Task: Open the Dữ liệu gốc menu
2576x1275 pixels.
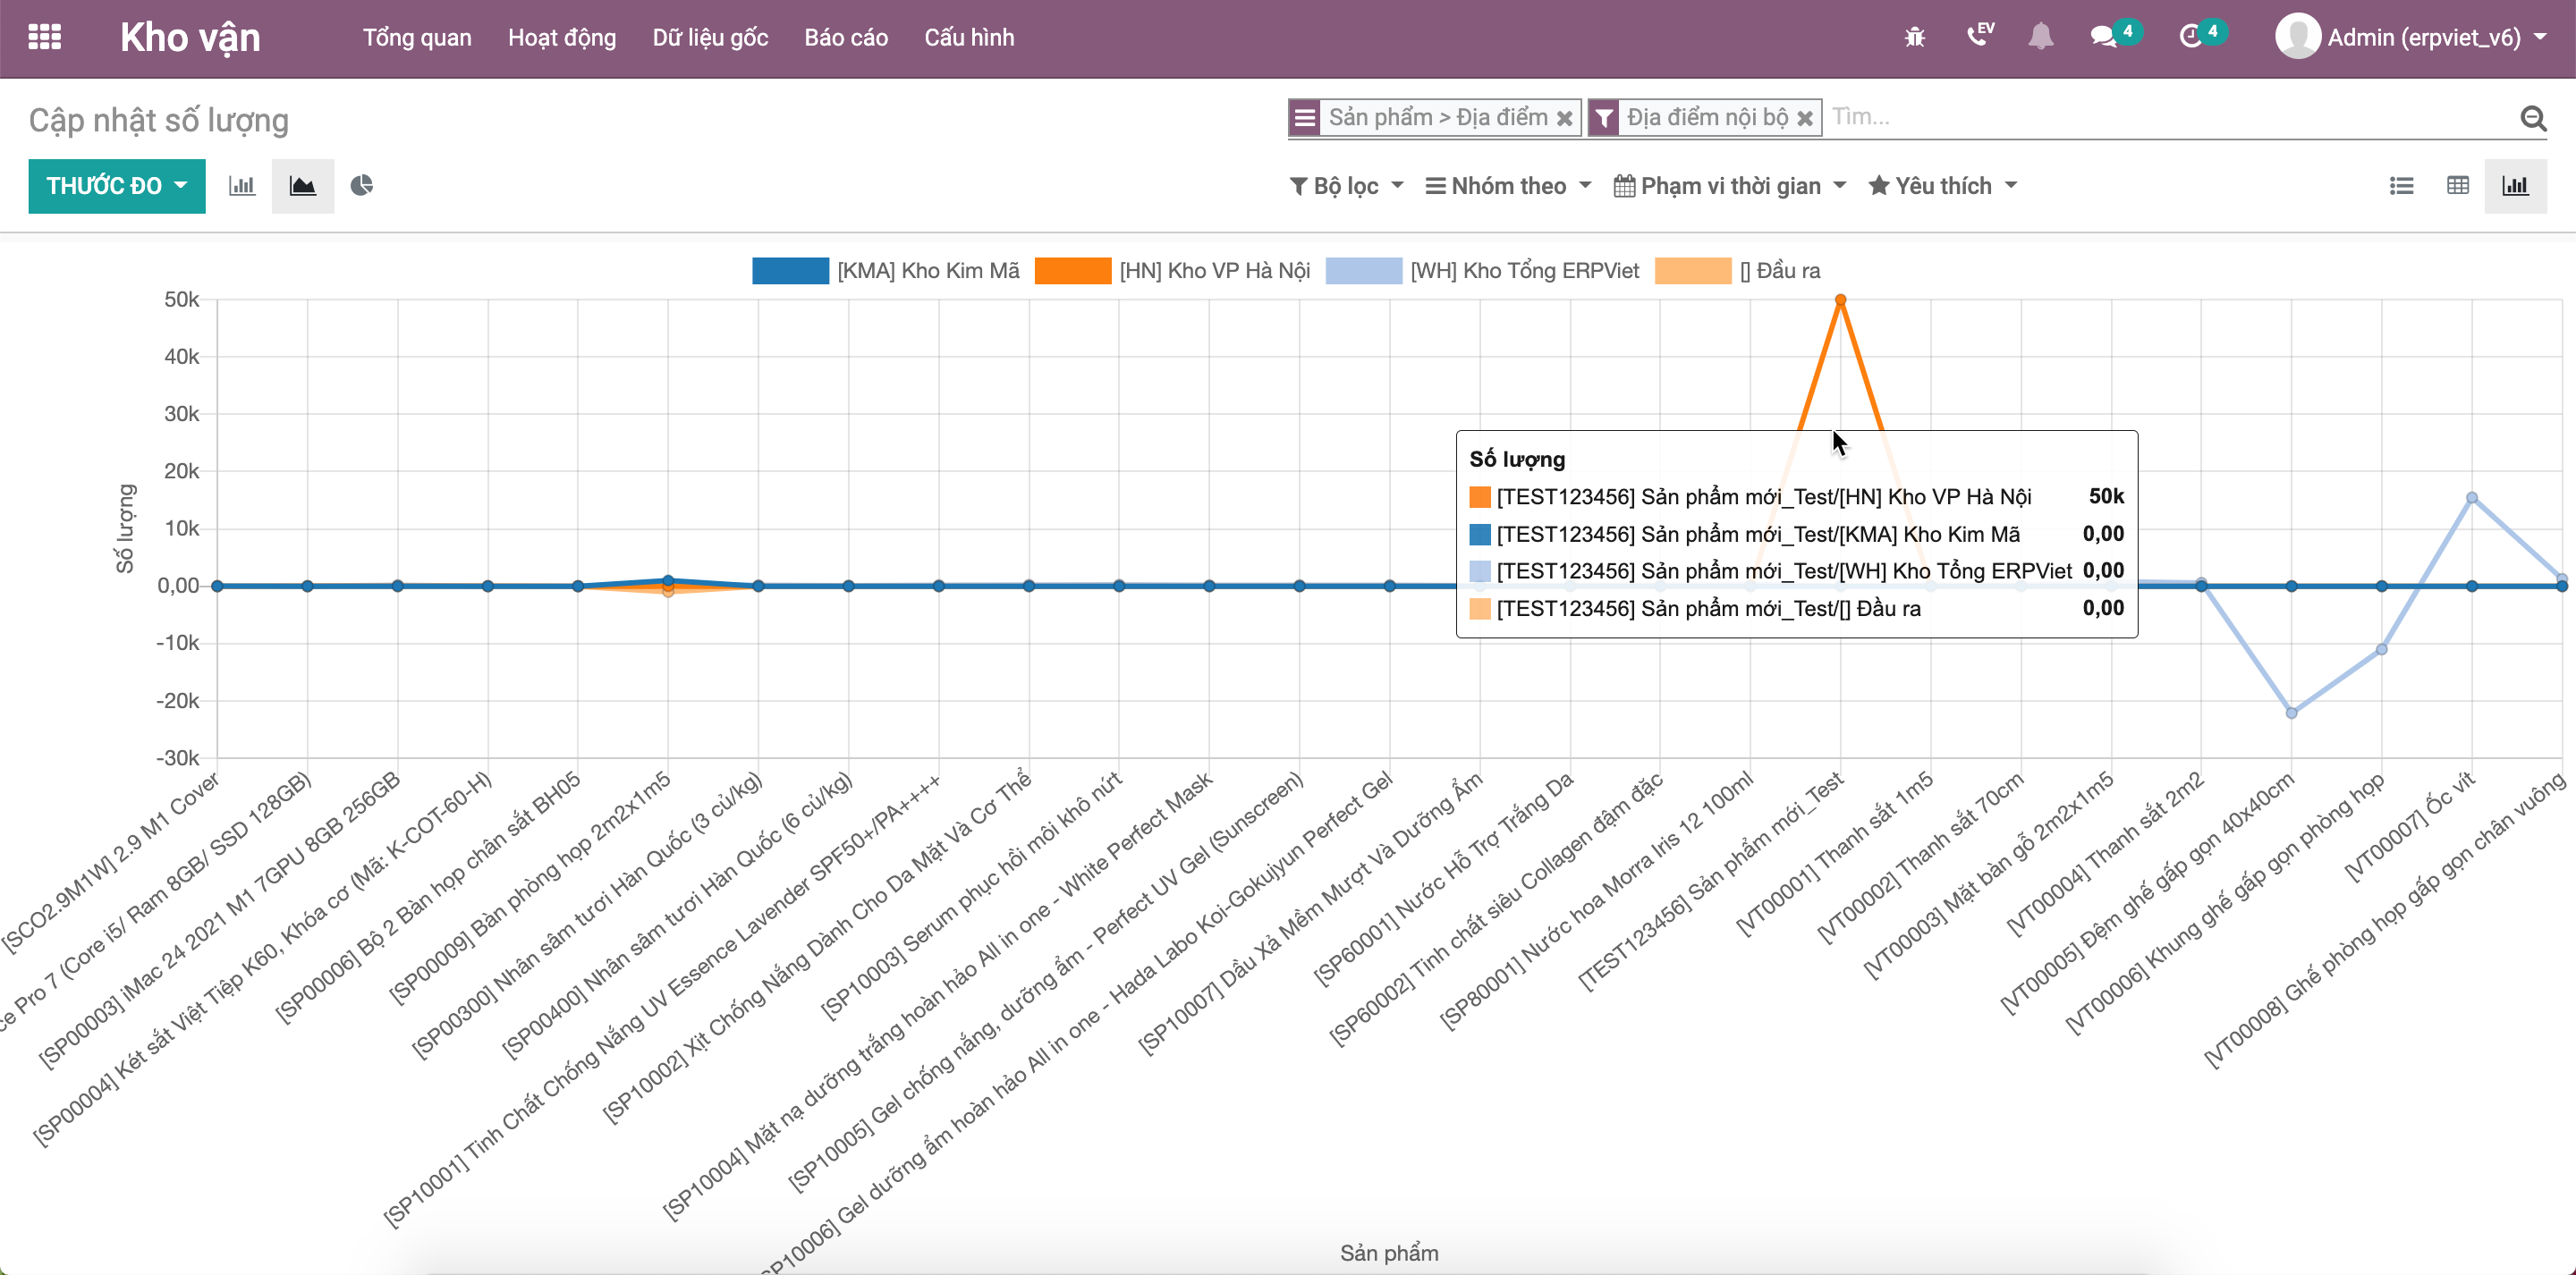Action: tap(710, 38)
